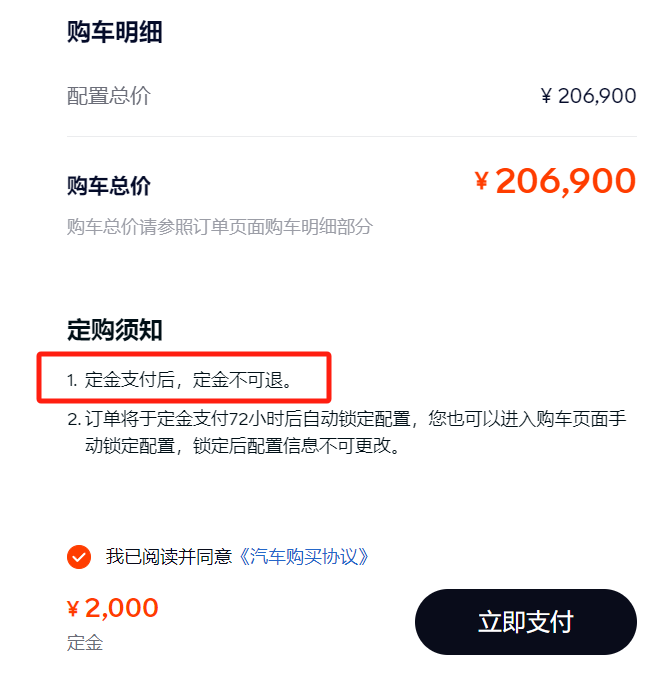Click the grey note 购车总价请参照订单页面购车明细部分

click(220, 227)
